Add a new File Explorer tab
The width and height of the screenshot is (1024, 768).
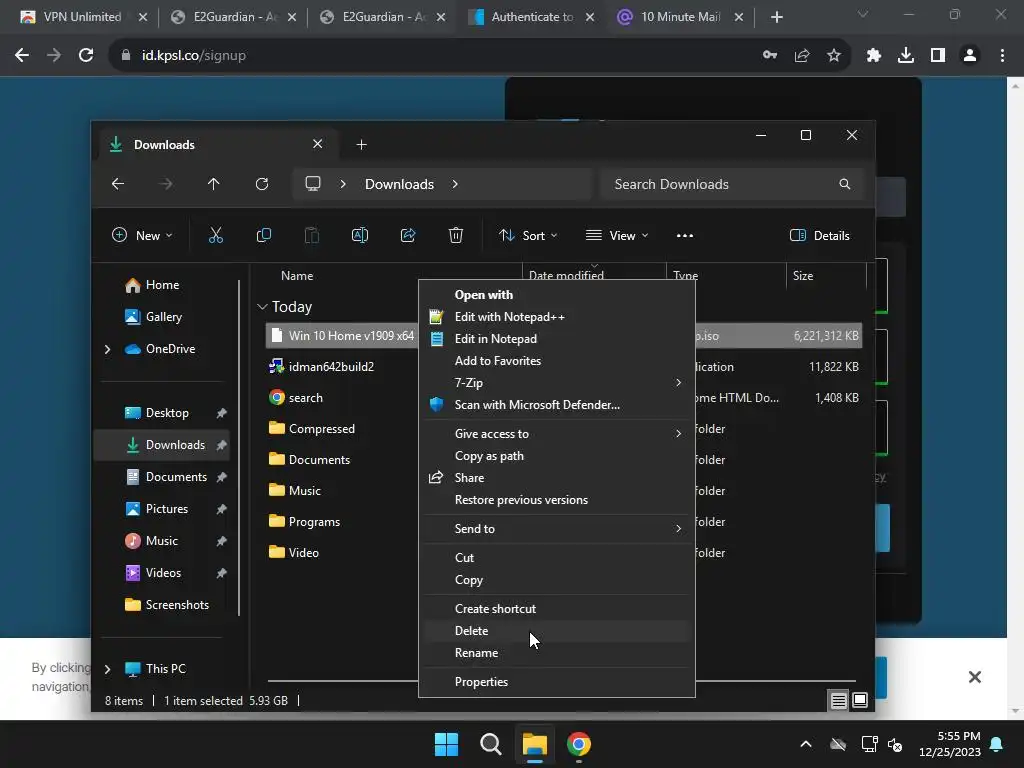pos(361,144)
